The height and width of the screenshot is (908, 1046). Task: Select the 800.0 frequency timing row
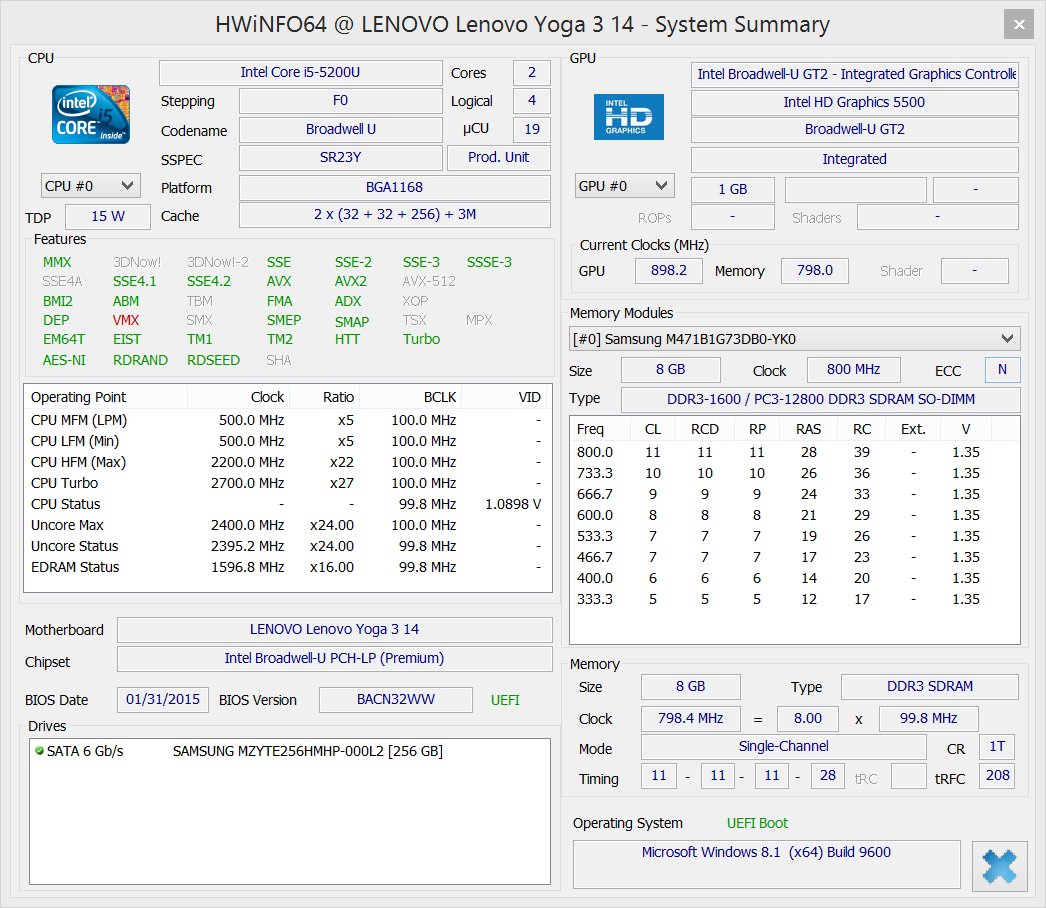[x=794, y=452]
